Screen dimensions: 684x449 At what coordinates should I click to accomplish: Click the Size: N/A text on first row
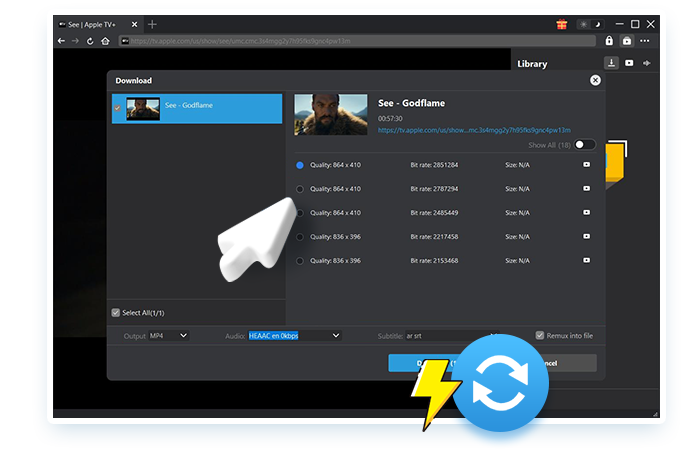pyautogui.click(x=517, y=165)
